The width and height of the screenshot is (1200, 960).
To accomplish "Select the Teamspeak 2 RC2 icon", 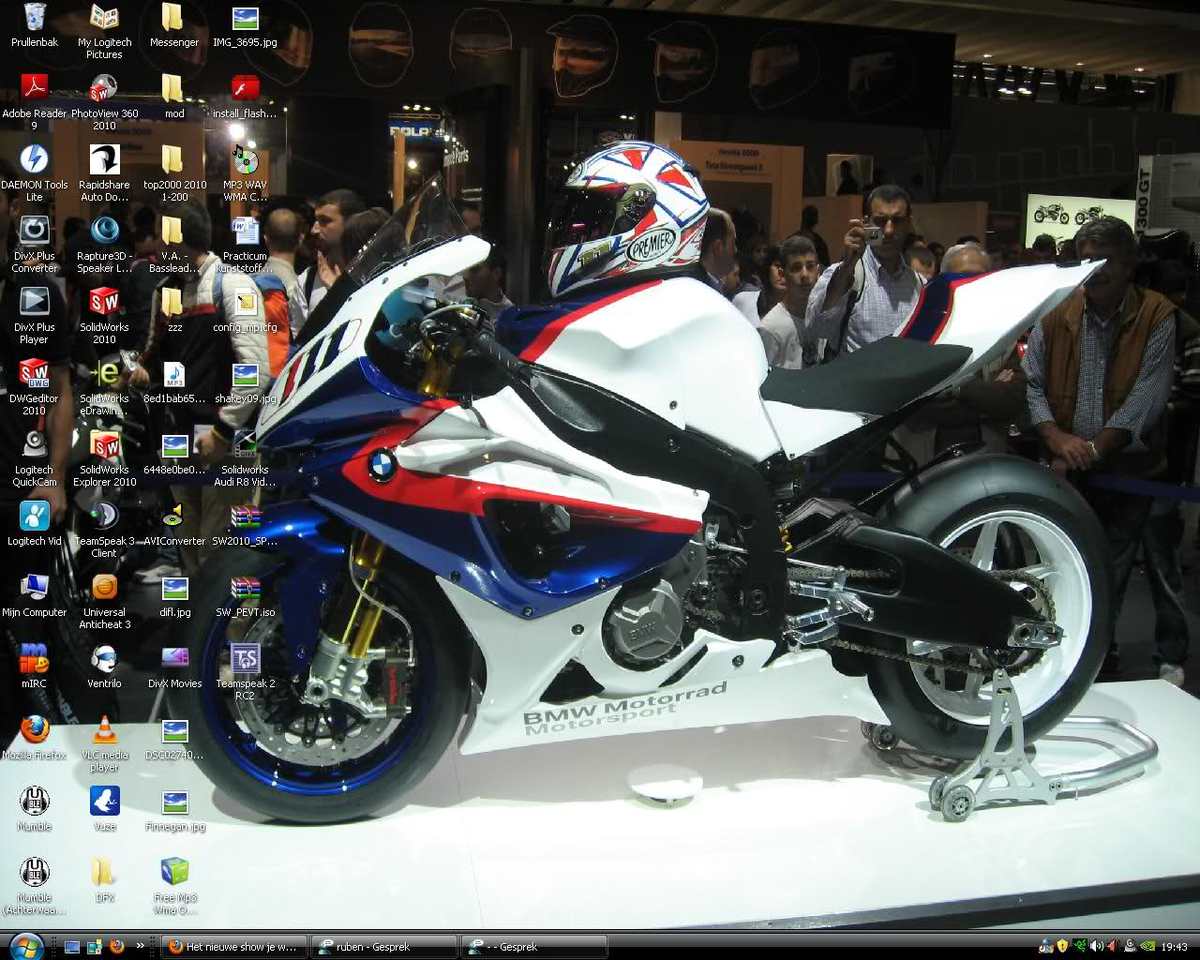I will point(245,658).
